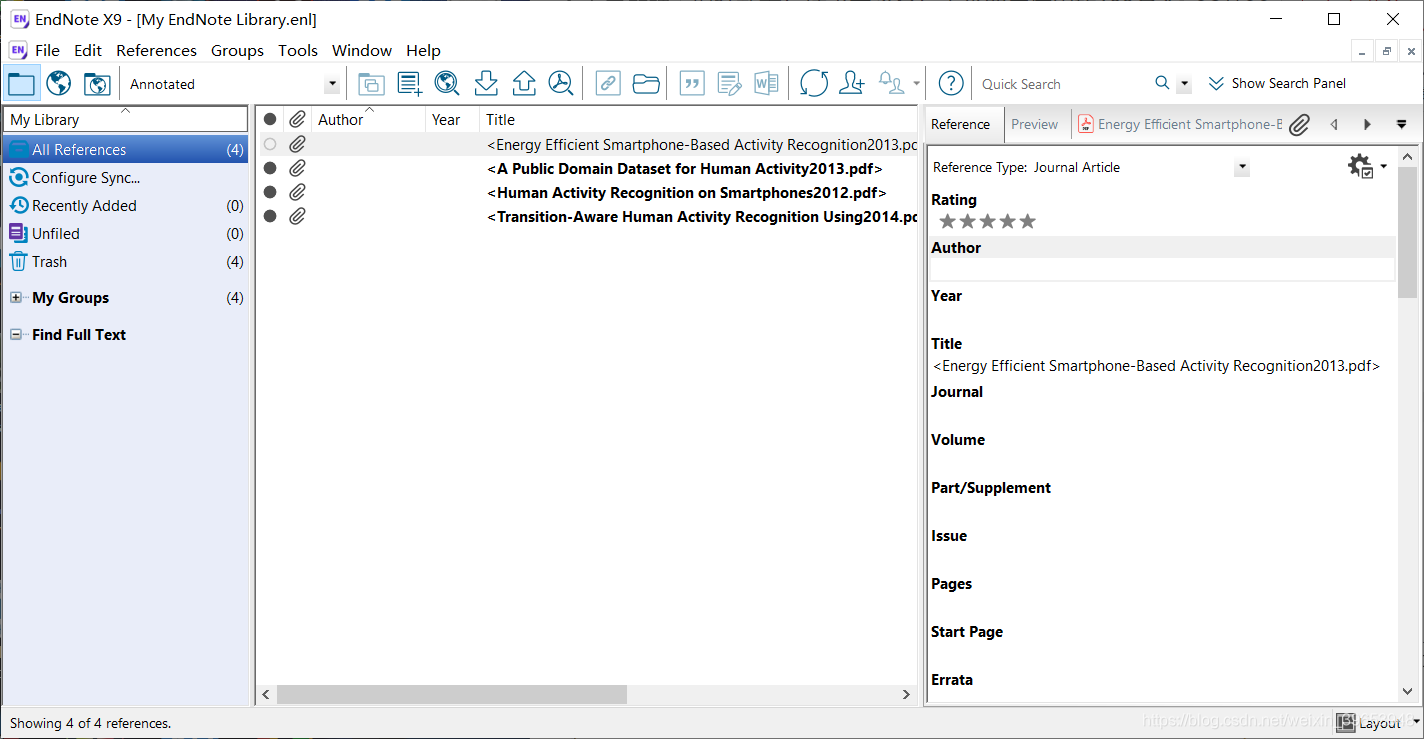Open the Edit menu
This screenshot has height=739, width=1424.
pos(88,50)
